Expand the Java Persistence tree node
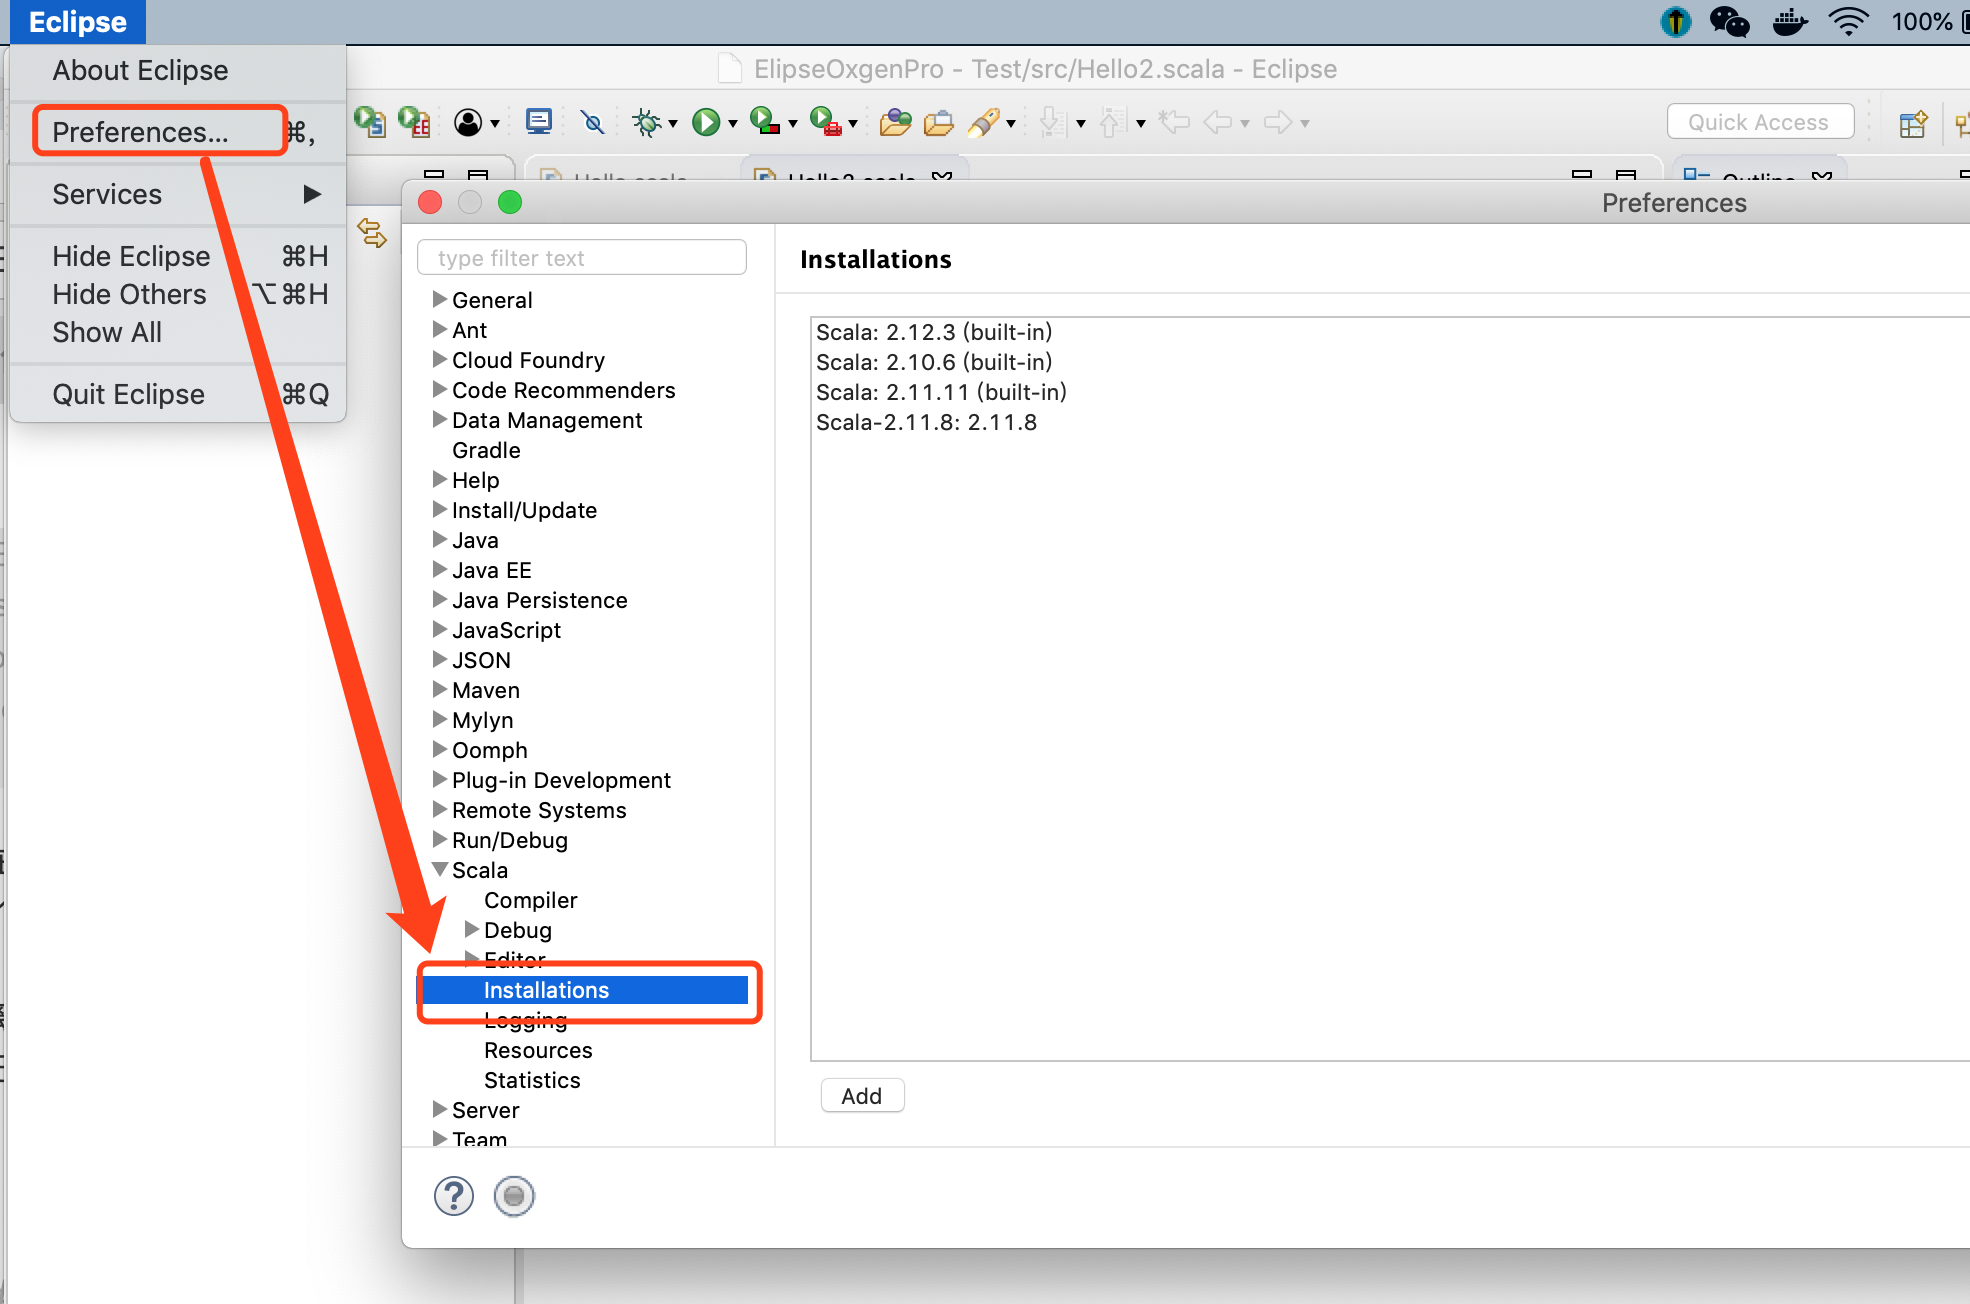 coord(440,600)
